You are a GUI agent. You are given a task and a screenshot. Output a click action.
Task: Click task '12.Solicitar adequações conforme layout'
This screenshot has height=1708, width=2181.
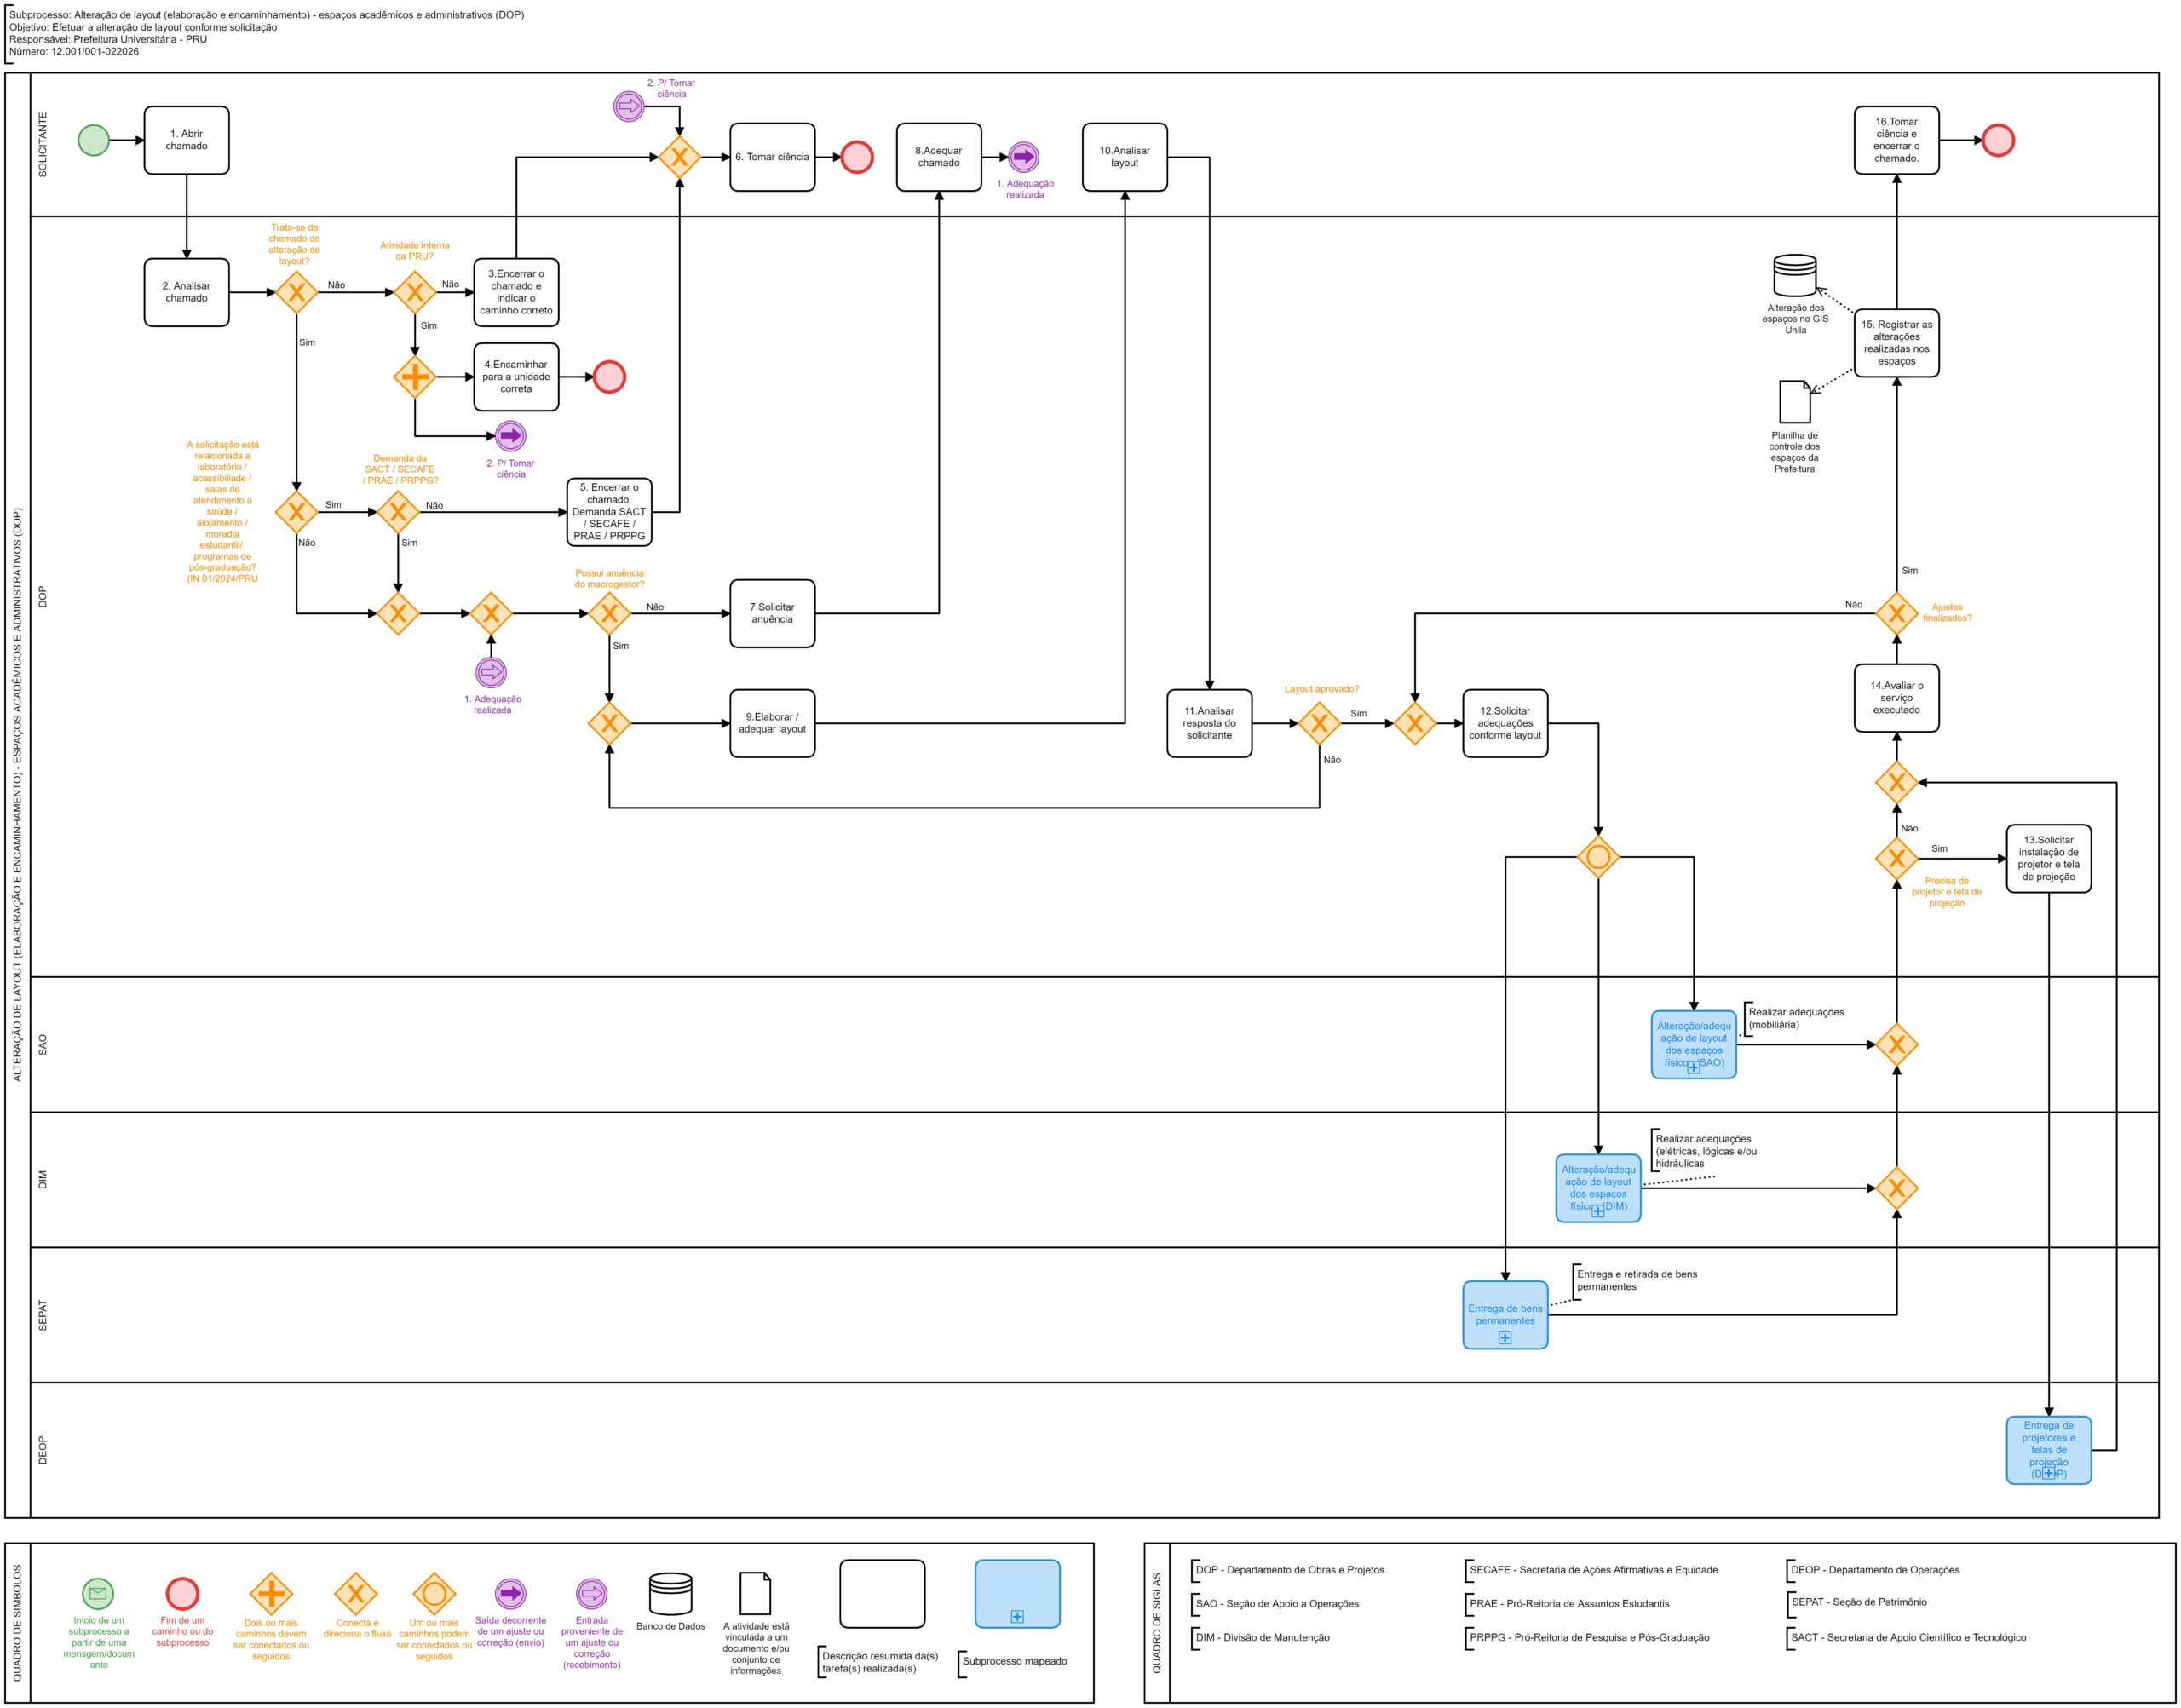click(1504, 723)
